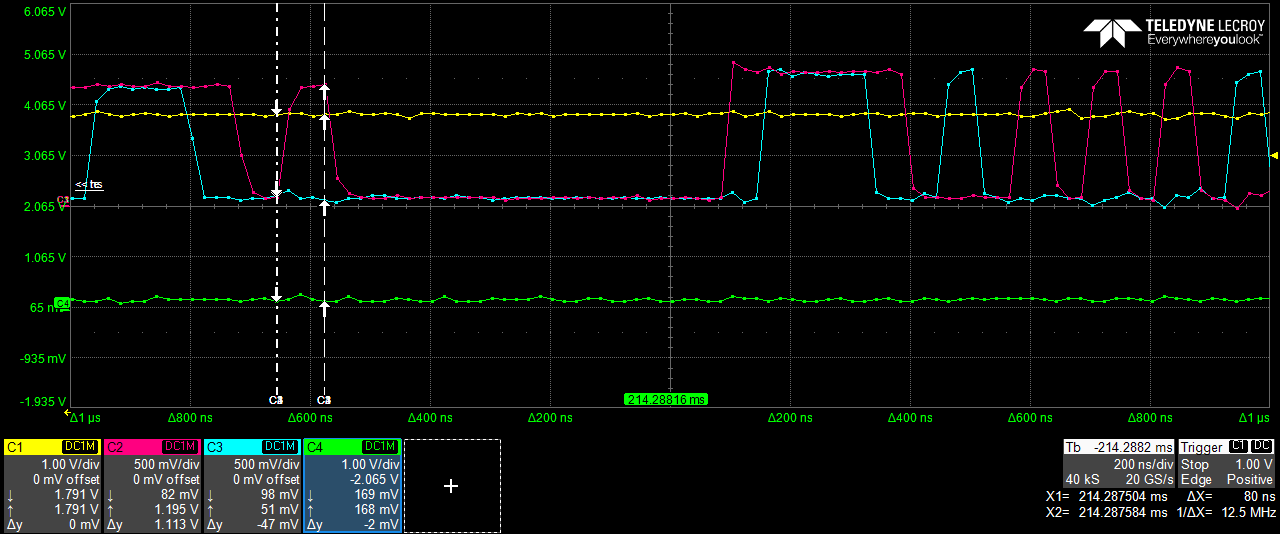Screen dimensions: 1280x534
Task: Click the Edge trigger type label
Action: point(1195,480)
